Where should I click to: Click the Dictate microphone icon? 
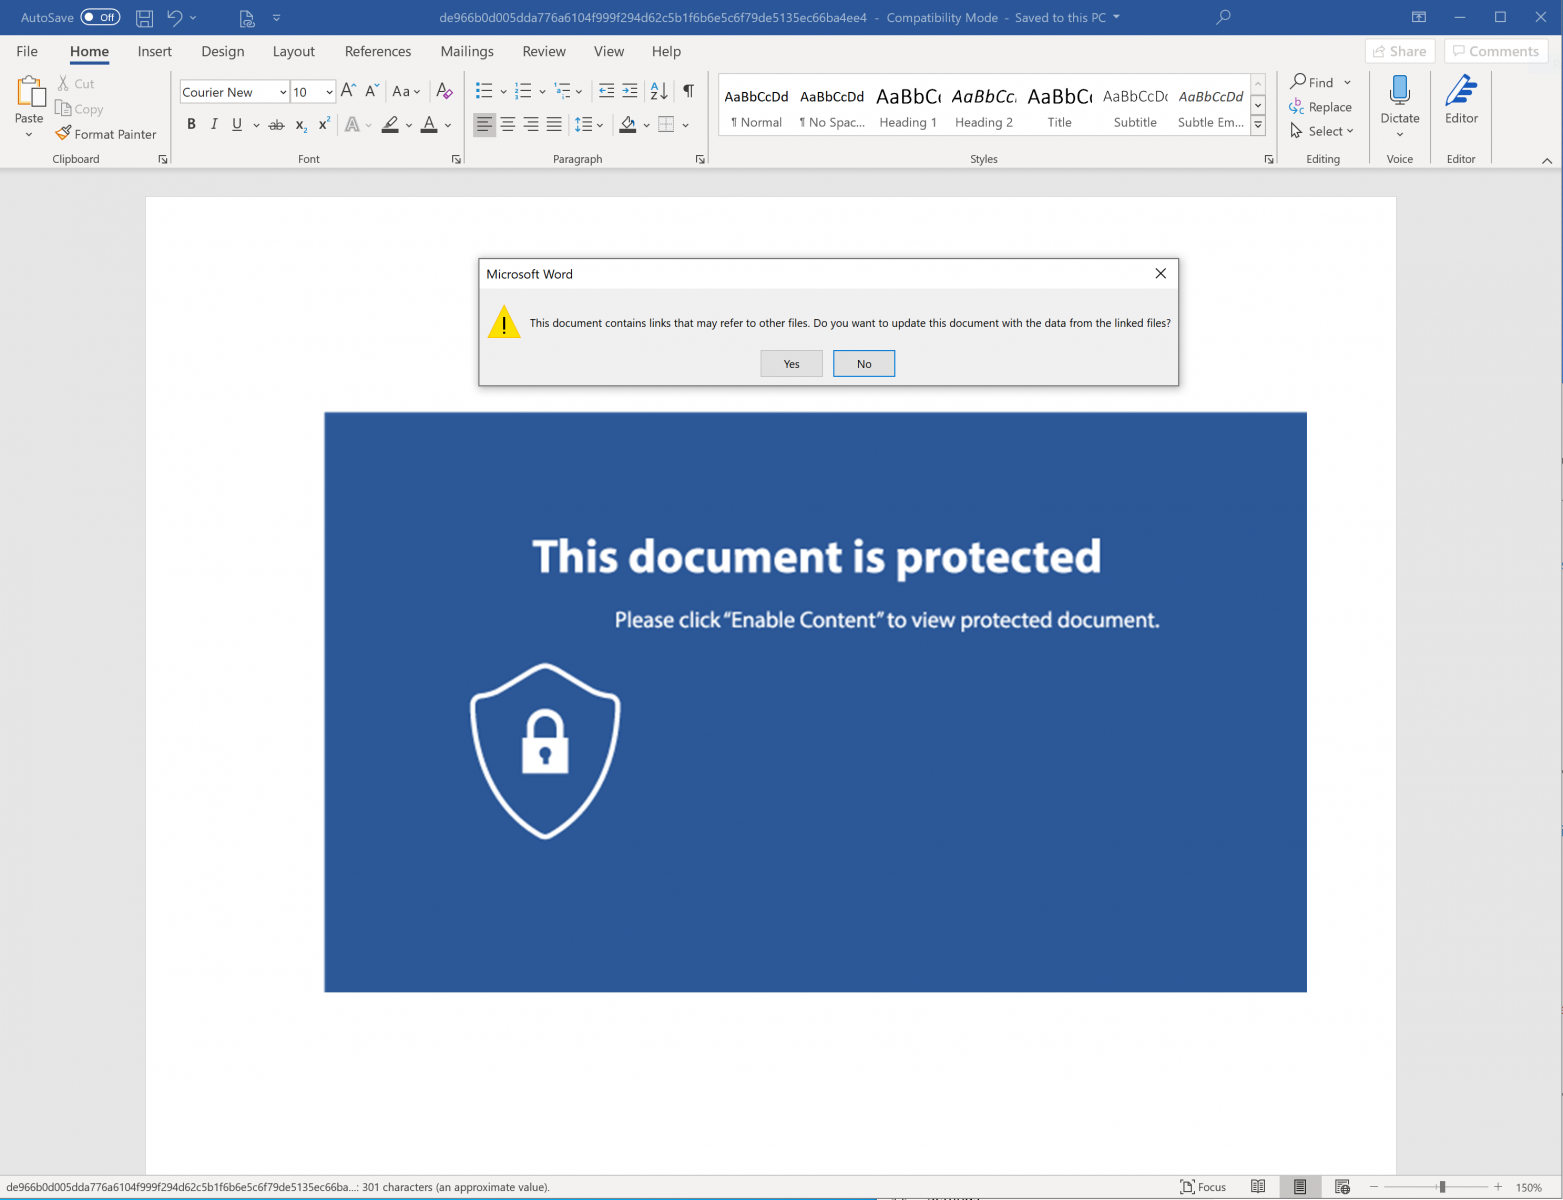(1399, 92)
